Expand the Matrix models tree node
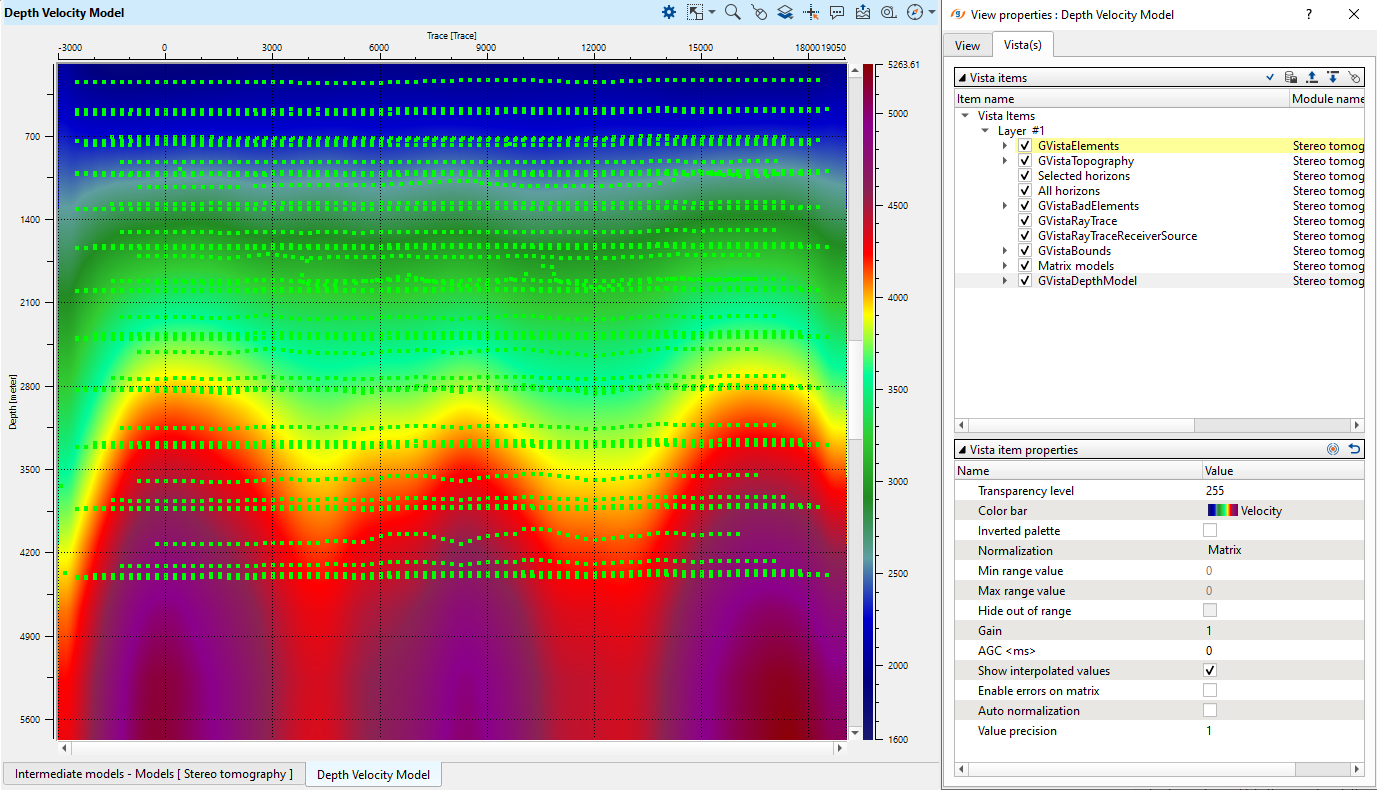This screenshot has height=790, width=1377. pyautogui.click(x=1005, y=266)
